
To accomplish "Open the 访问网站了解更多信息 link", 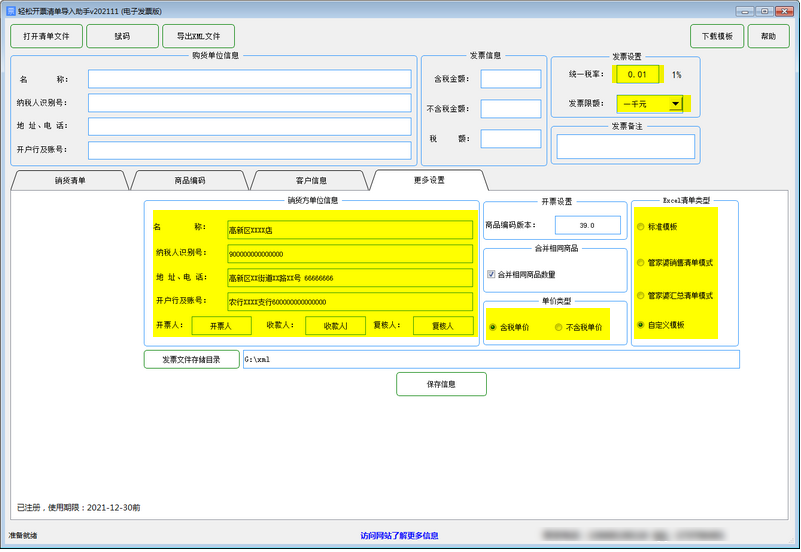I will coord(399,535).
